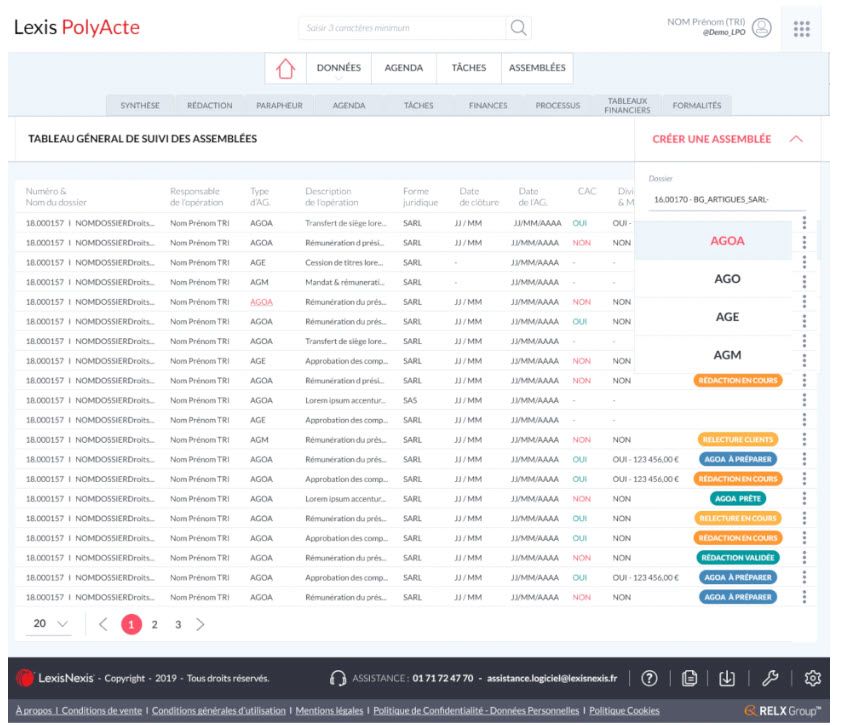Switch to the Synthèse sub-tab

click(140, 105)
